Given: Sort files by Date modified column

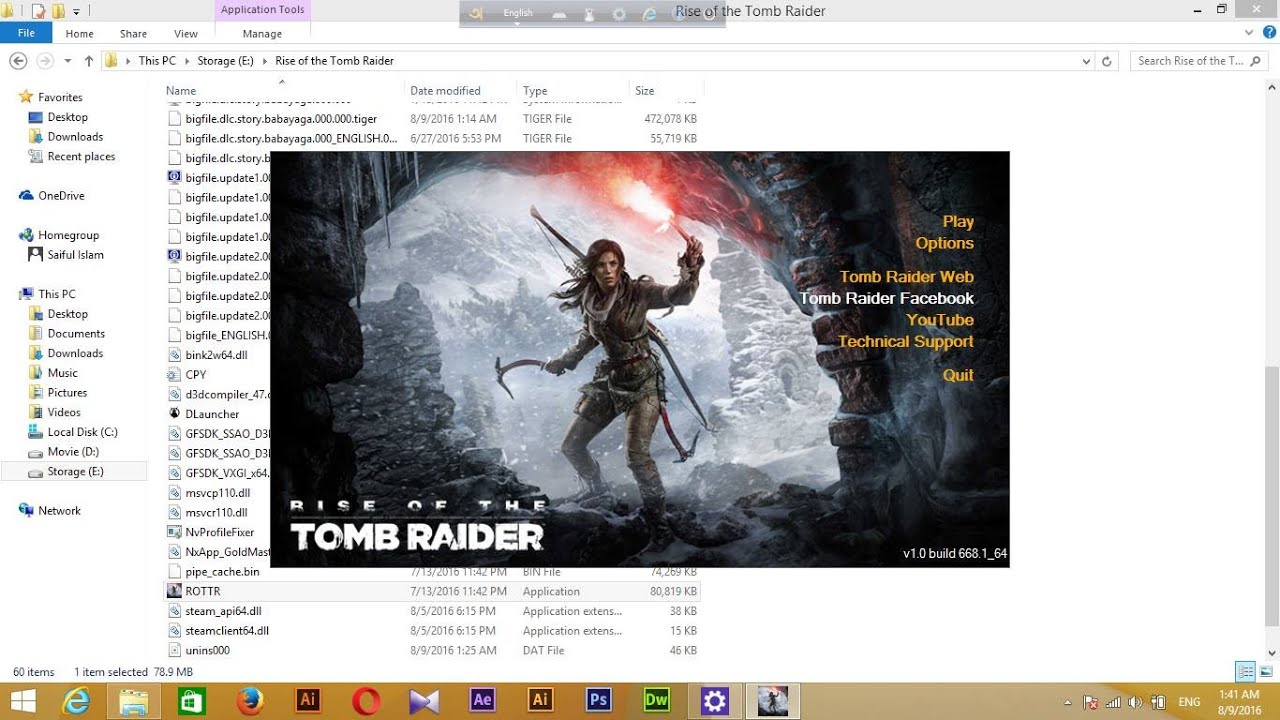Looking at the screenshot, I should pyautogui.click(x=445, y=91).
